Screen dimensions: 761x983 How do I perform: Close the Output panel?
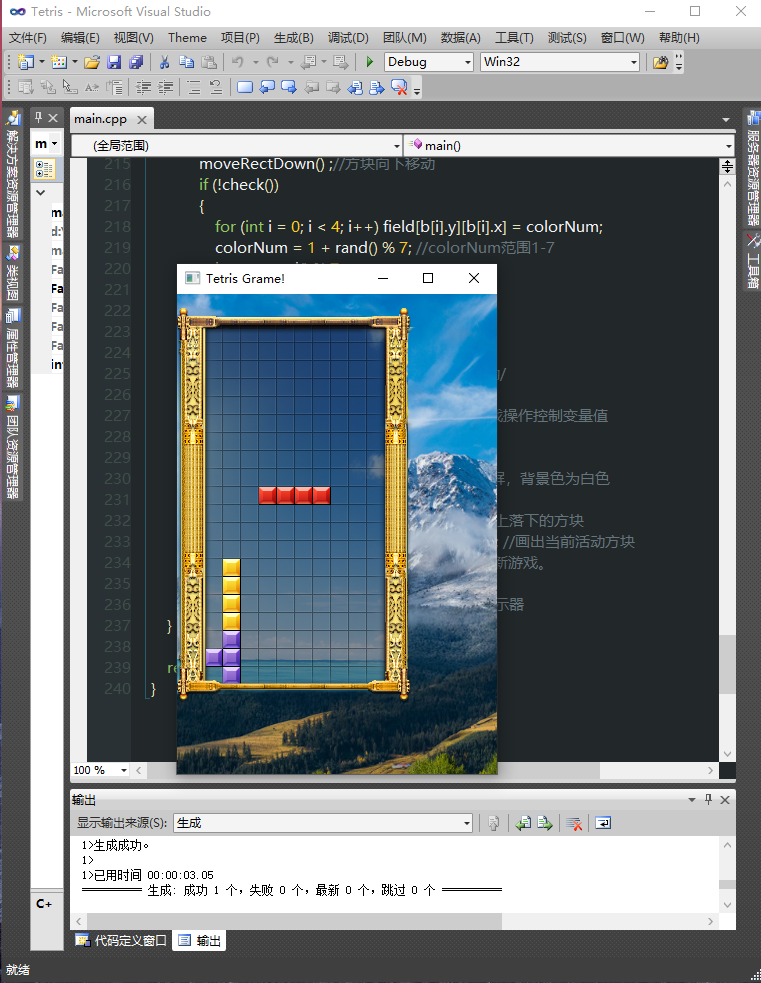[x=725, y=799]
